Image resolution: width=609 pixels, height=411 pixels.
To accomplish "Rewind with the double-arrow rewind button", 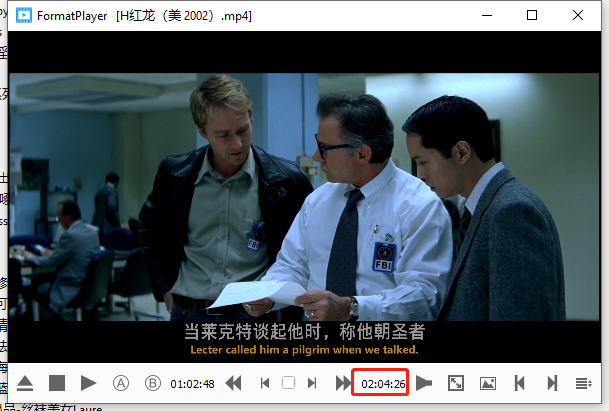I will click(x=233, y=383).
